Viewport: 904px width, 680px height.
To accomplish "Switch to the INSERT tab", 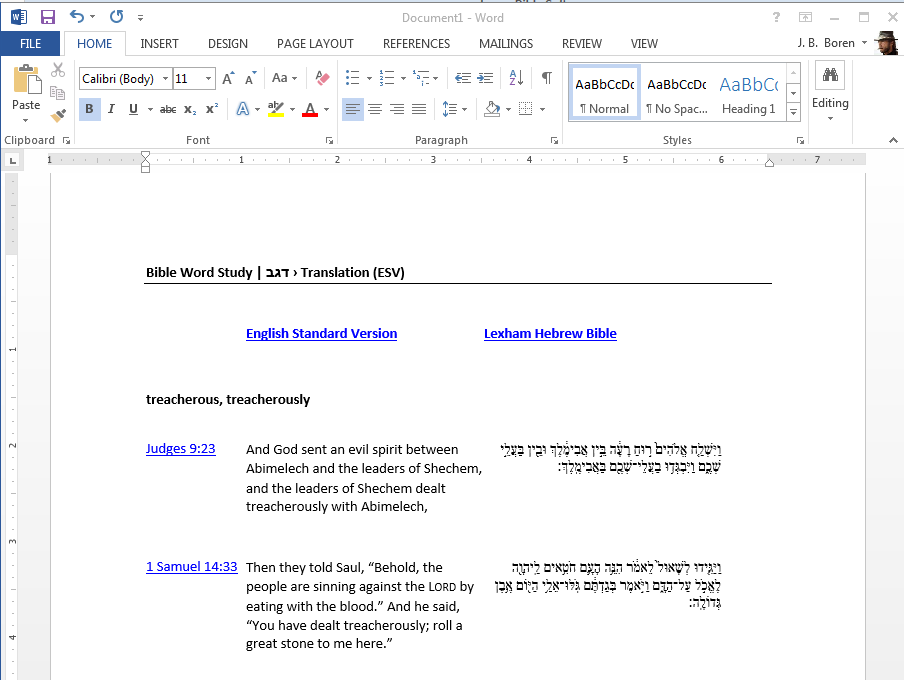I will [x=159, y=44].
